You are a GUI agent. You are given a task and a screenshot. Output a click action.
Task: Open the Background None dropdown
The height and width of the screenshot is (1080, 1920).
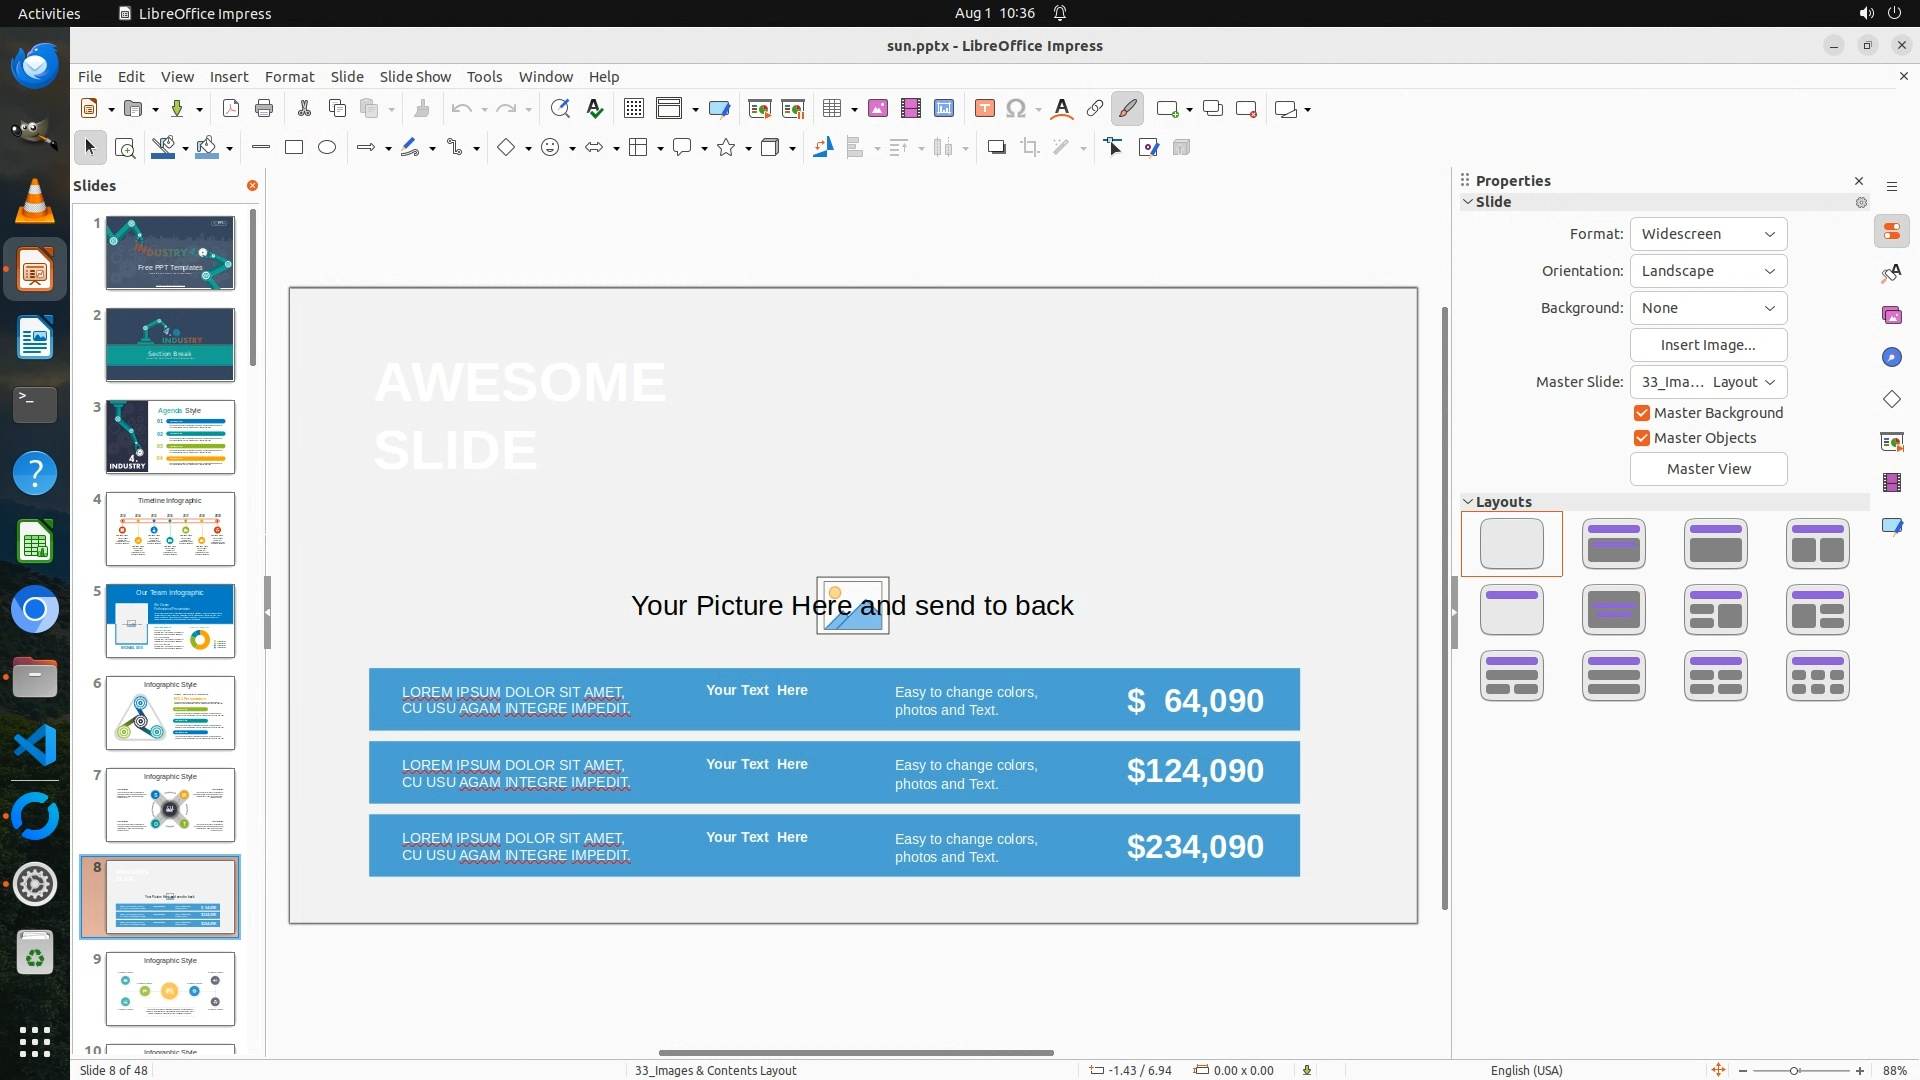click(x=1708, y=308)
